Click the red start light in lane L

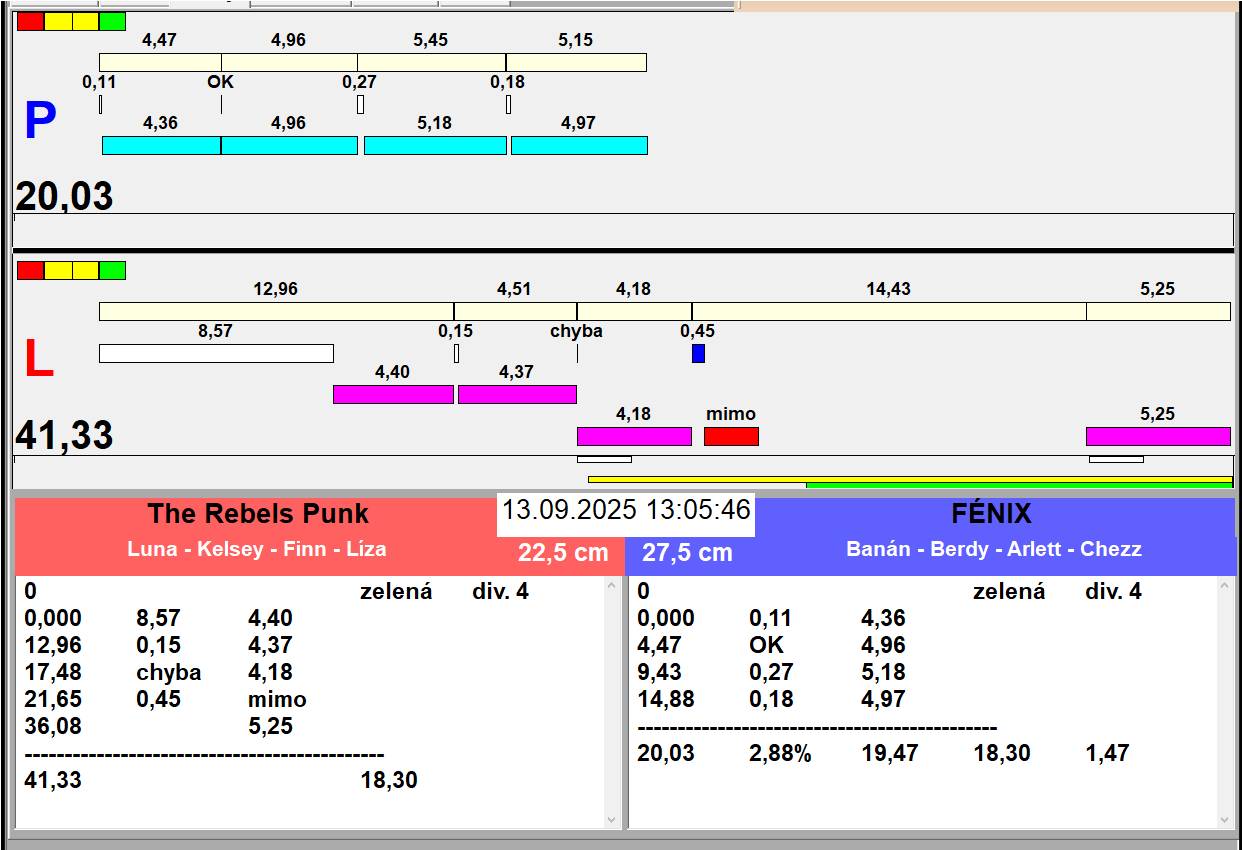(31, 270)
